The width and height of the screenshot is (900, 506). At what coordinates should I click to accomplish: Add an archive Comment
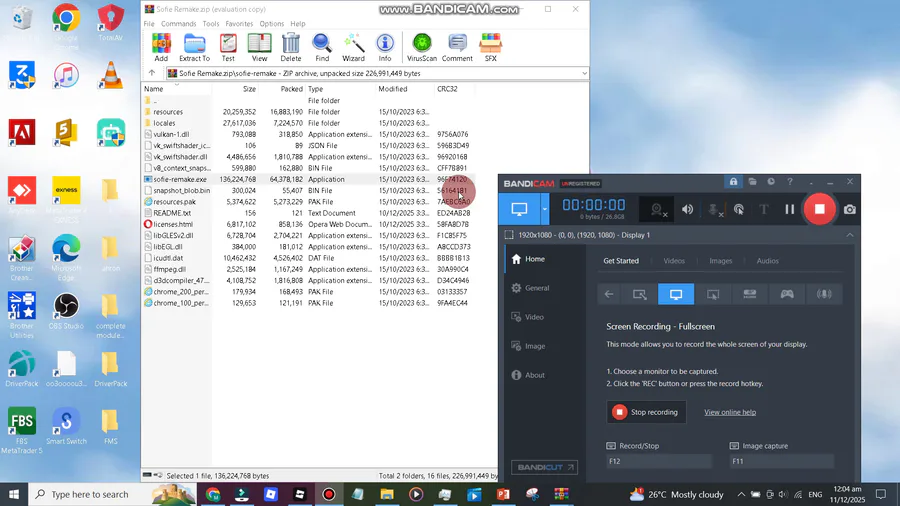coord(457,47)
